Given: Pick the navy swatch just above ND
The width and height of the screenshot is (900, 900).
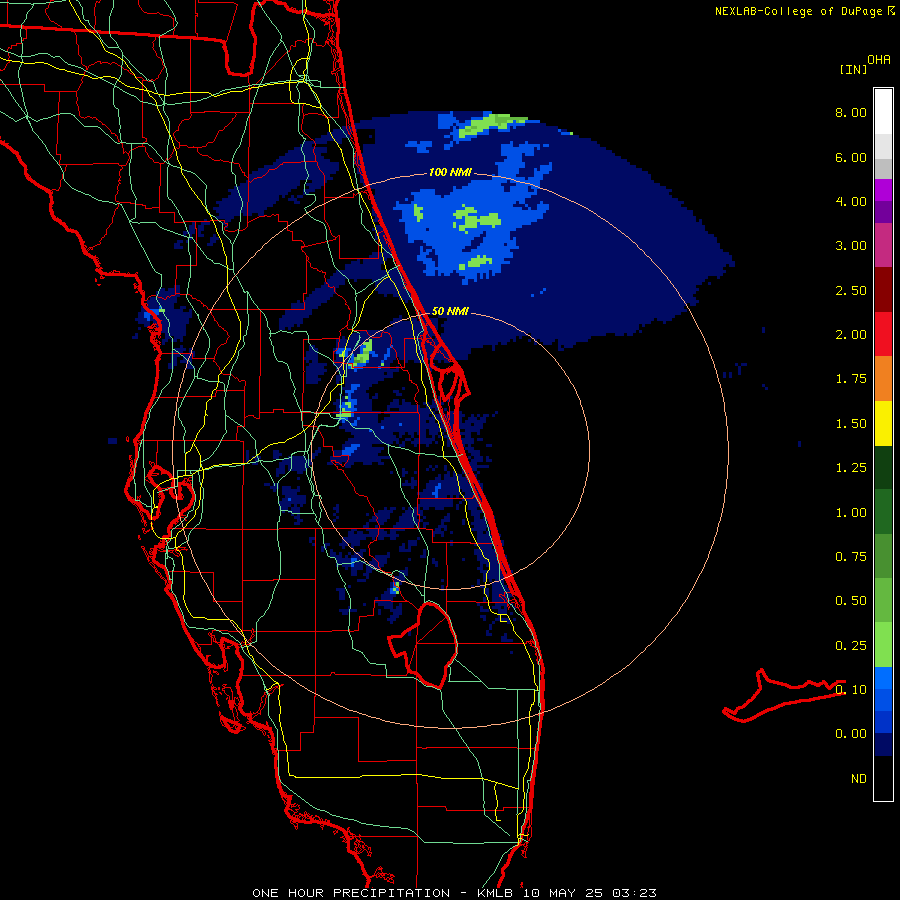Looking at the screenshot, I should 883,745.
